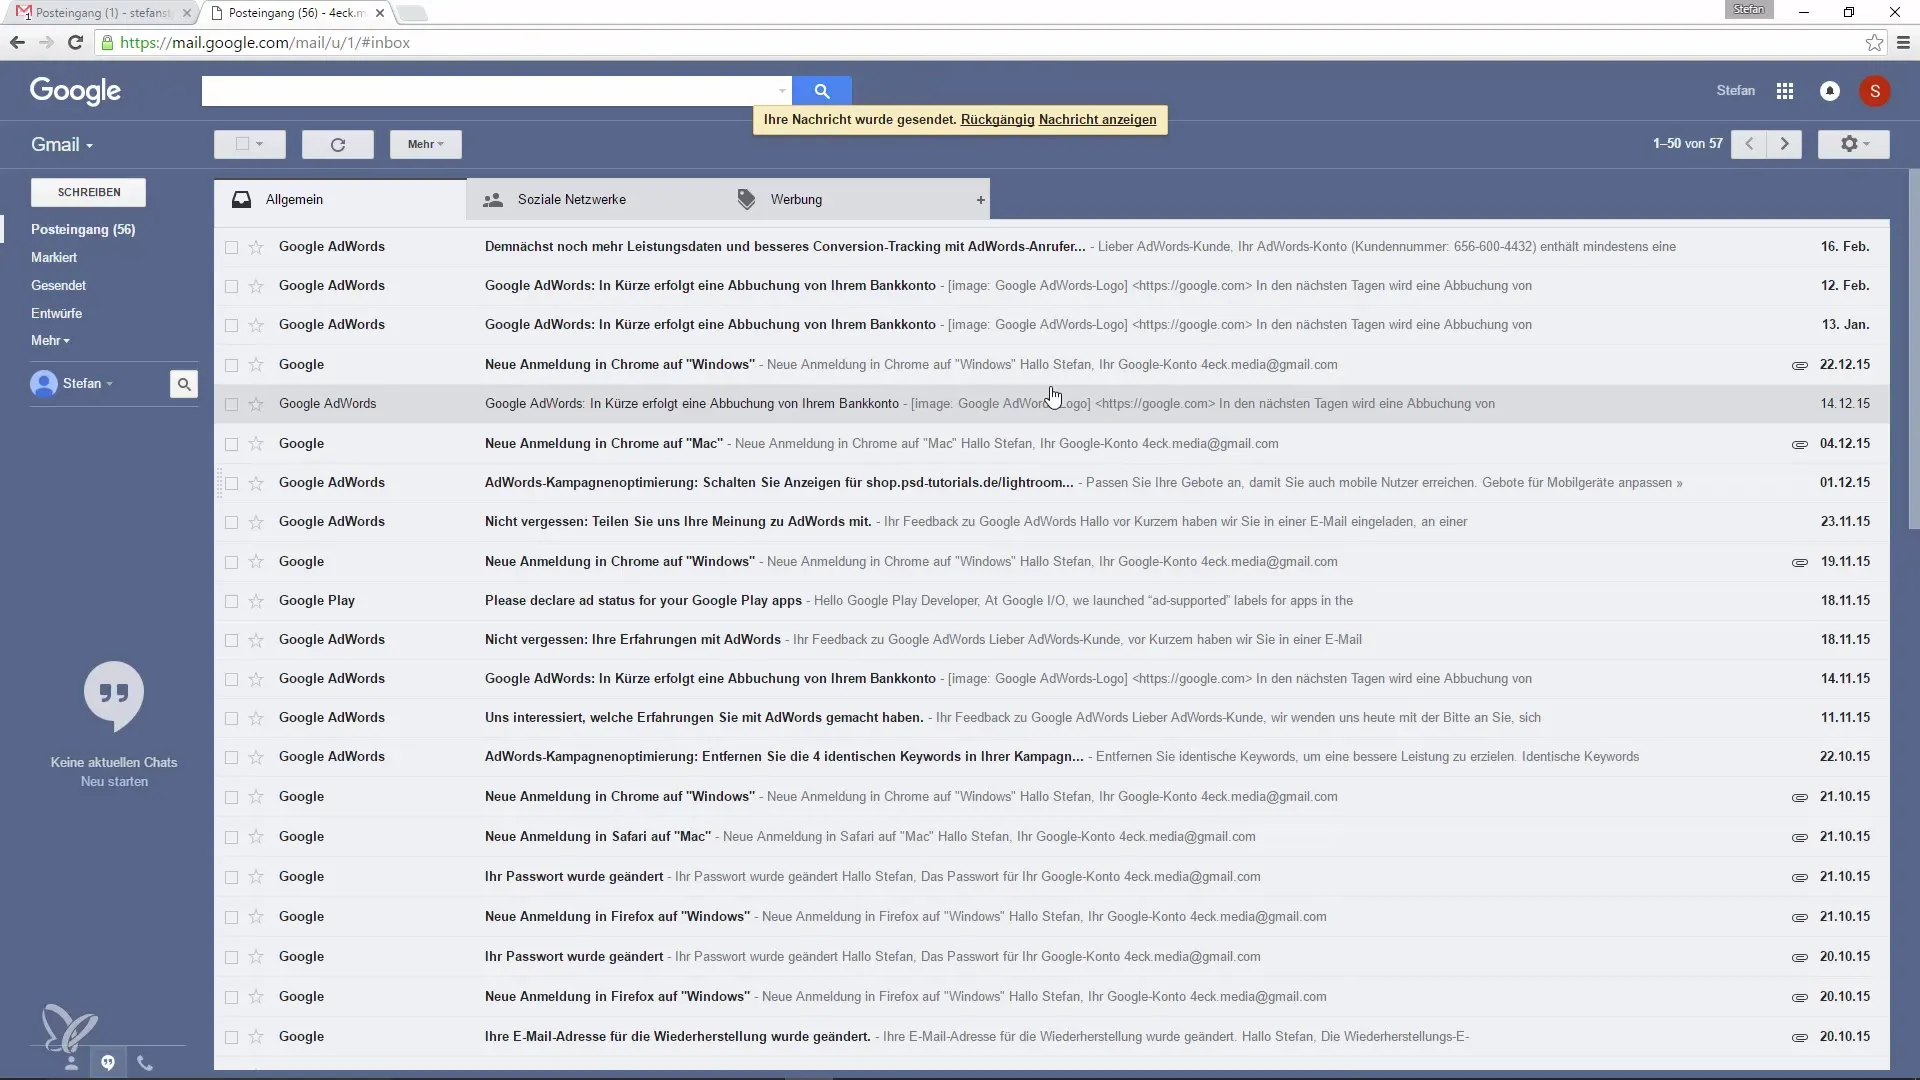Image resolution: width=1920 pixels, height=1080 pixels.
Task: Select the 01.12.15 Kampagnenoptimierung mail checkbox
Action: pos(231,483)
